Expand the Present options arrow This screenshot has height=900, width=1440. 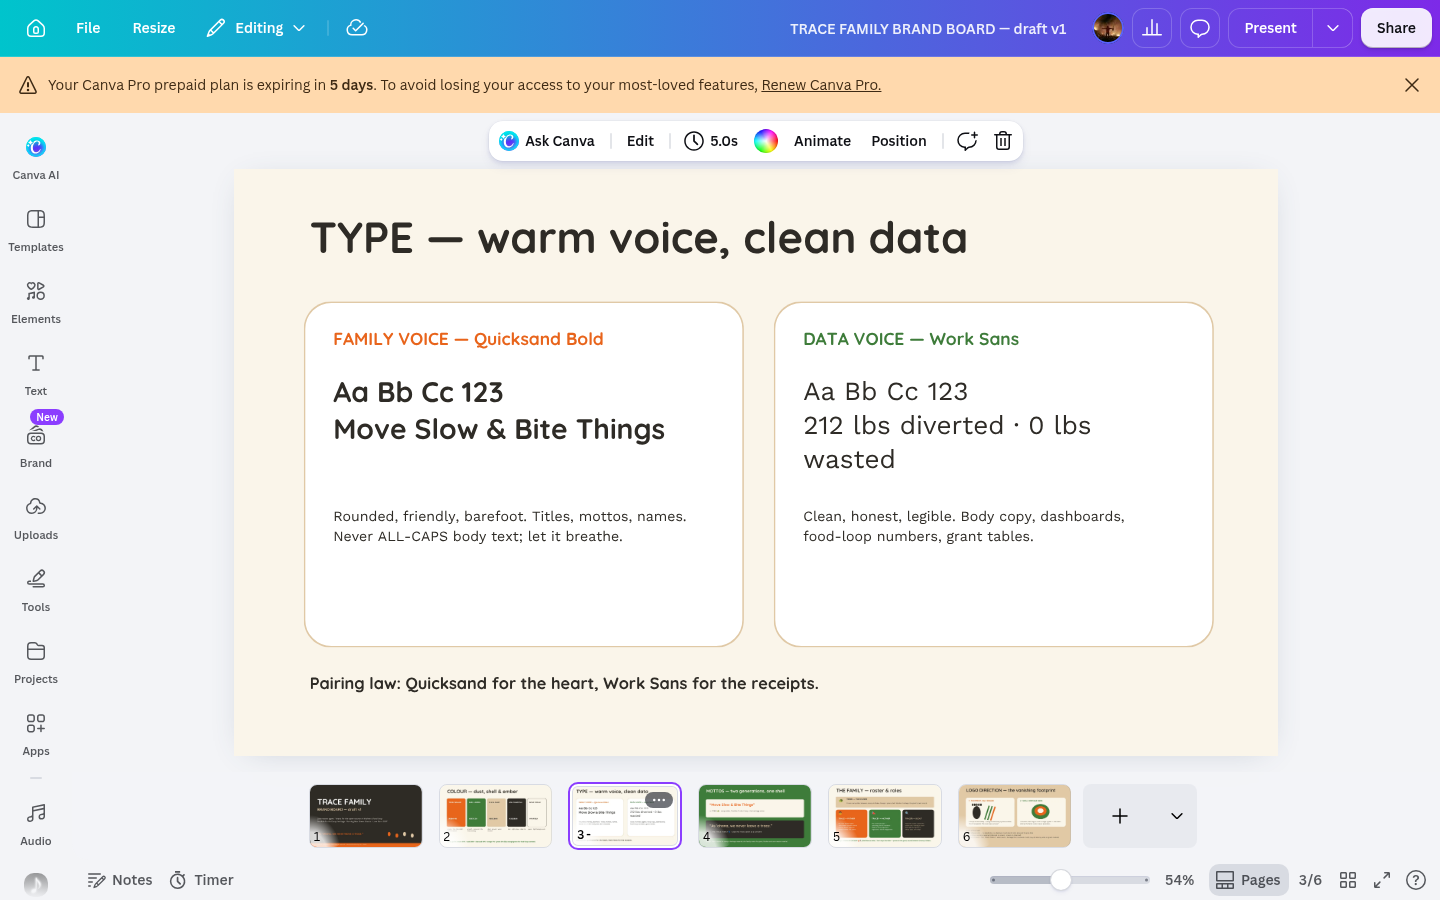pos(1333,28)
